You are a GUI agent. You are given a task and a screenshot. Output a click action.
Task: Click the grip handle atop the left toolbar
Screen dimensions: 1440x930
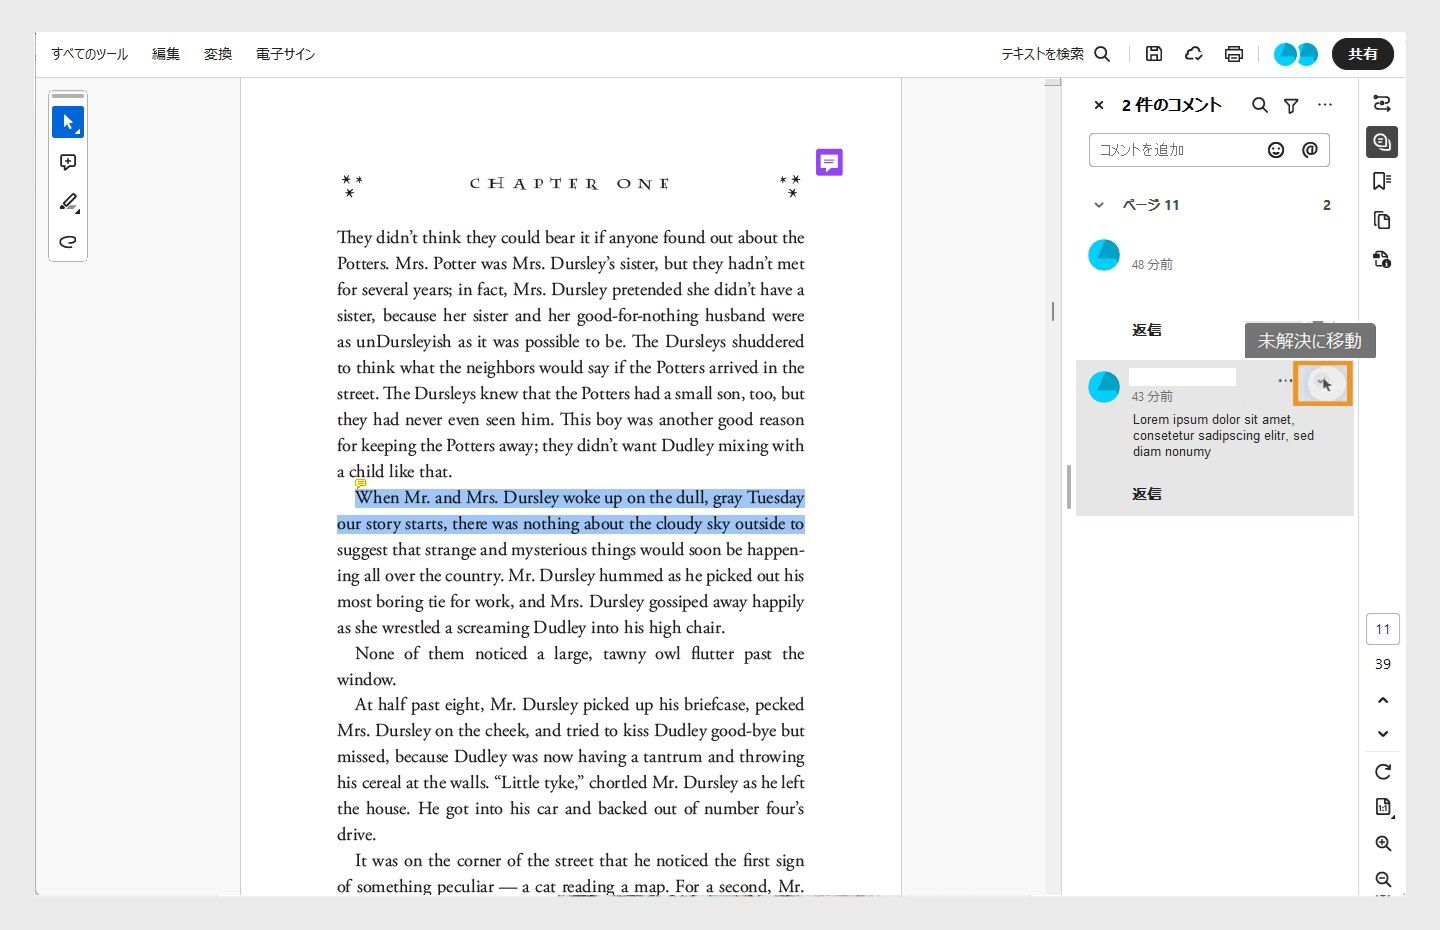(x=68, y=96)
